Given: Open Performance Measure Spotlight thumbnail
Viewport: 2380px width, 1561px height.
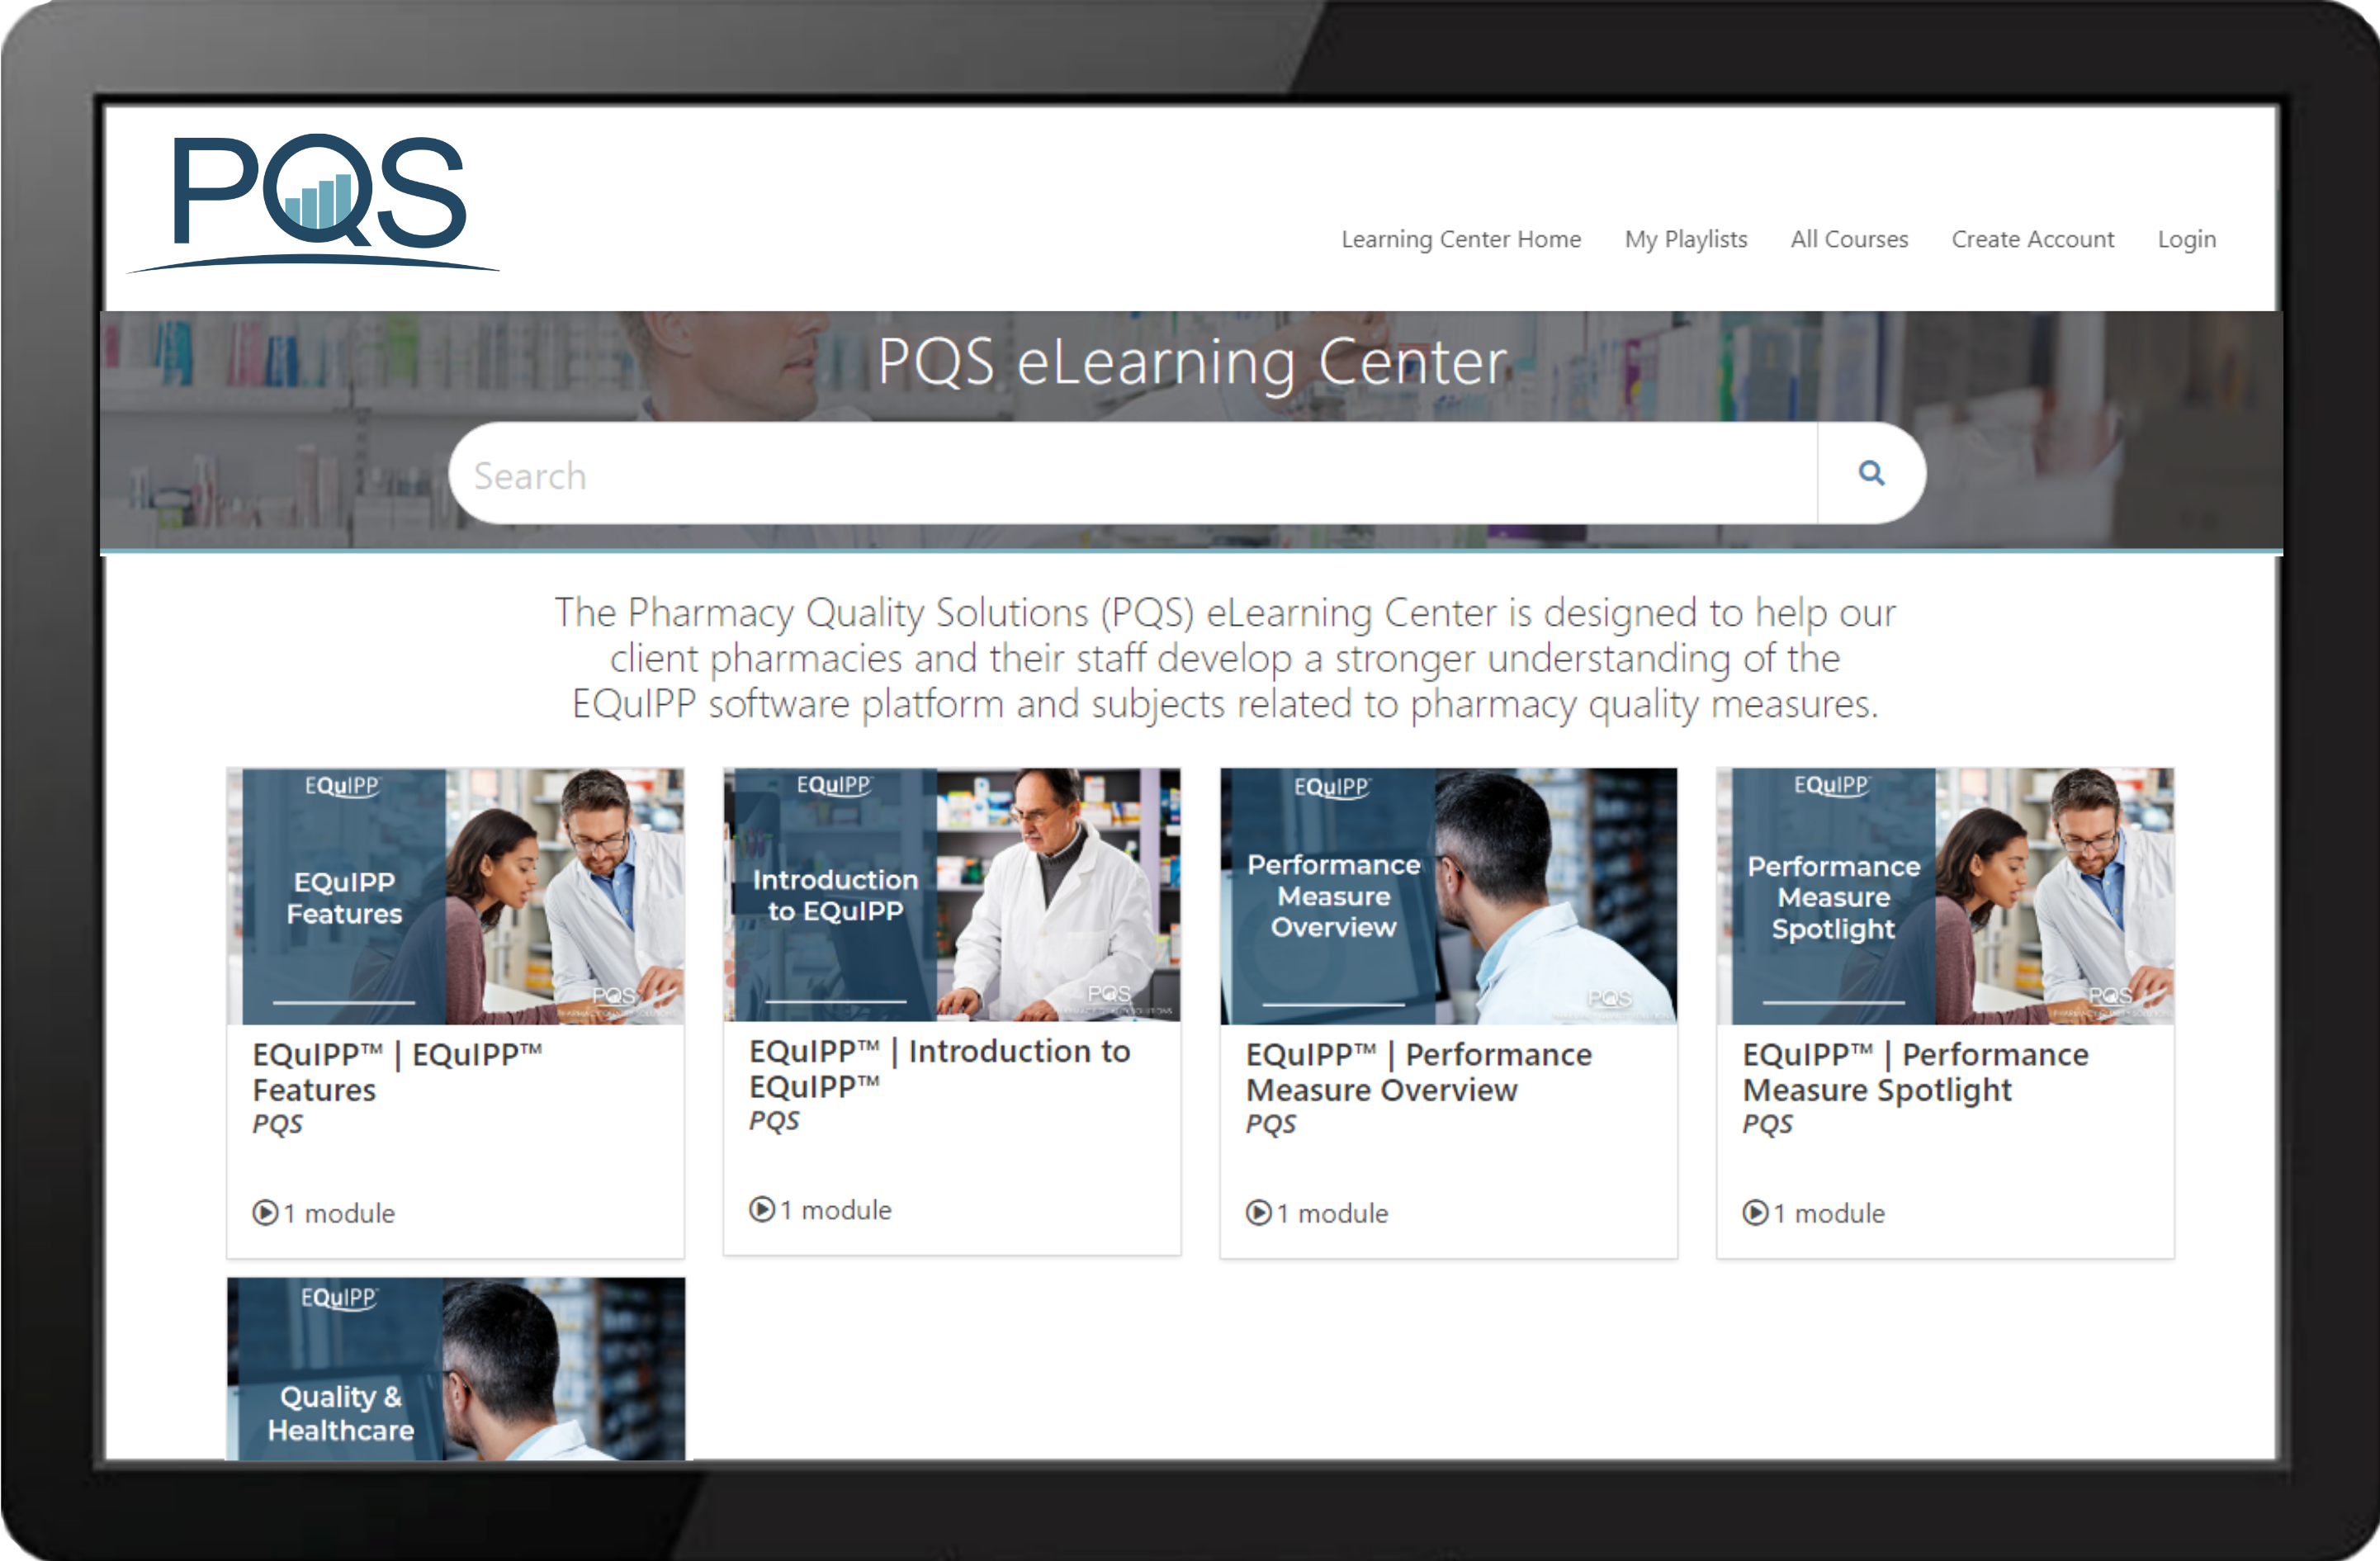Looking at the screenshot, I should pos(1946,896).
